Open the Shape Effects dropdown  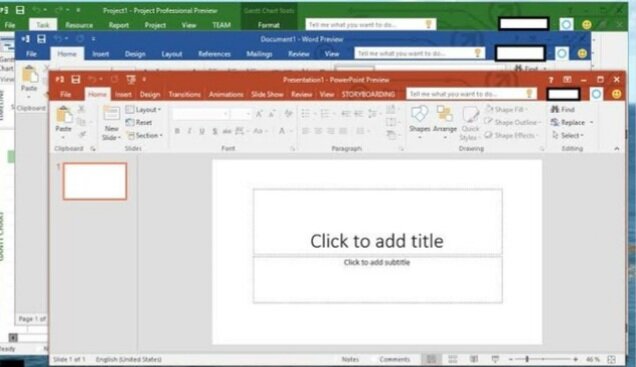click(x=511, y=135)
